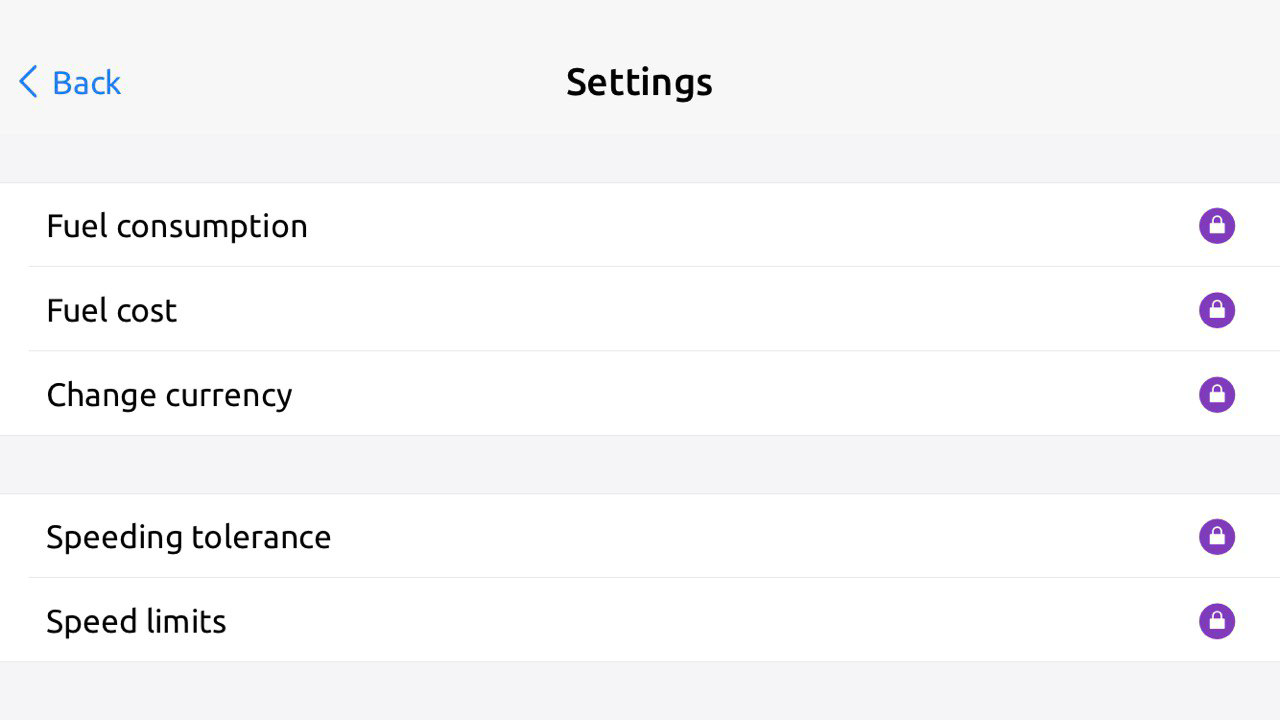Select the Fuel cost label
This screenshot has width=1280, height=720.
point(112,310)
